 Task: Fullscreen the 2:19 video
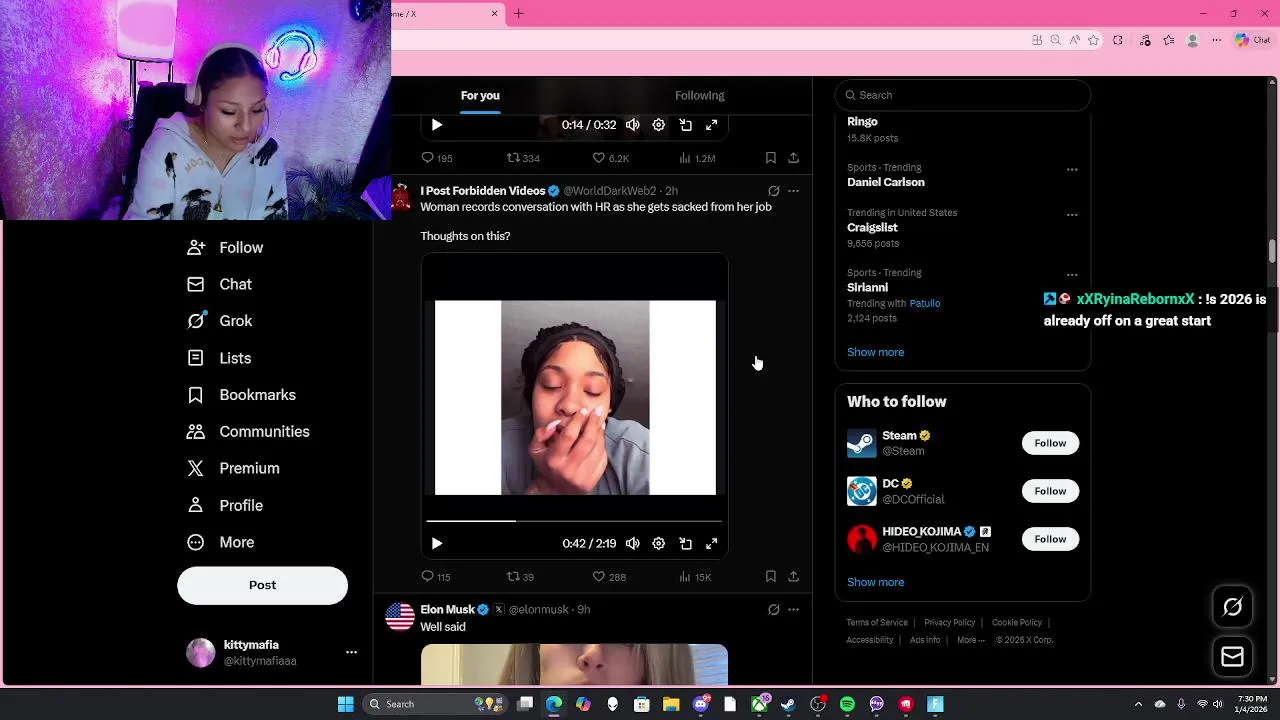(712, 543)
